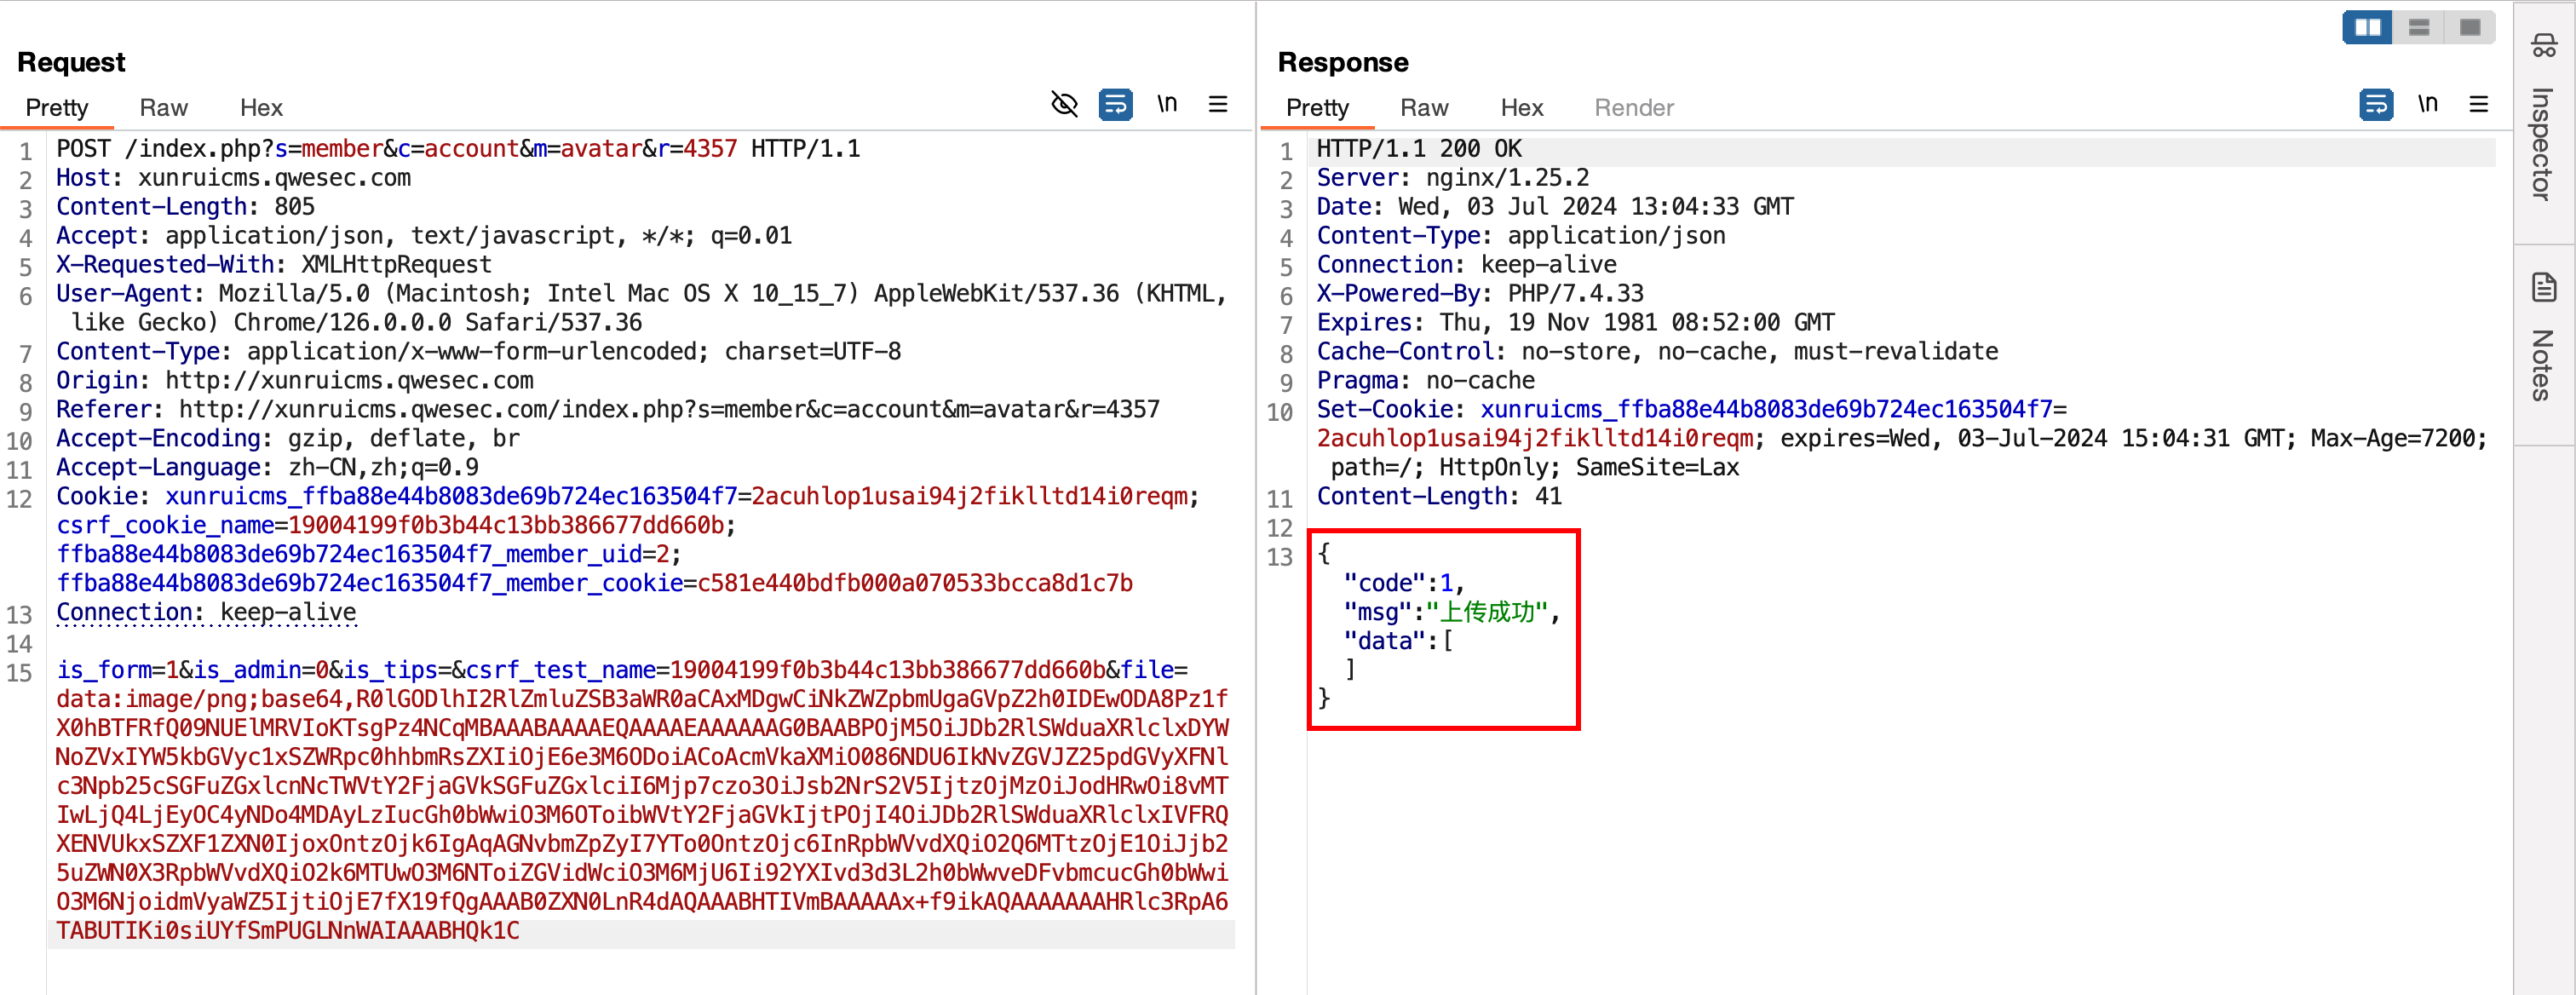Open the Response Raw tab
Image resolution: width=2576 pixels, height=995 pixels.
(x=1424, y=107)
